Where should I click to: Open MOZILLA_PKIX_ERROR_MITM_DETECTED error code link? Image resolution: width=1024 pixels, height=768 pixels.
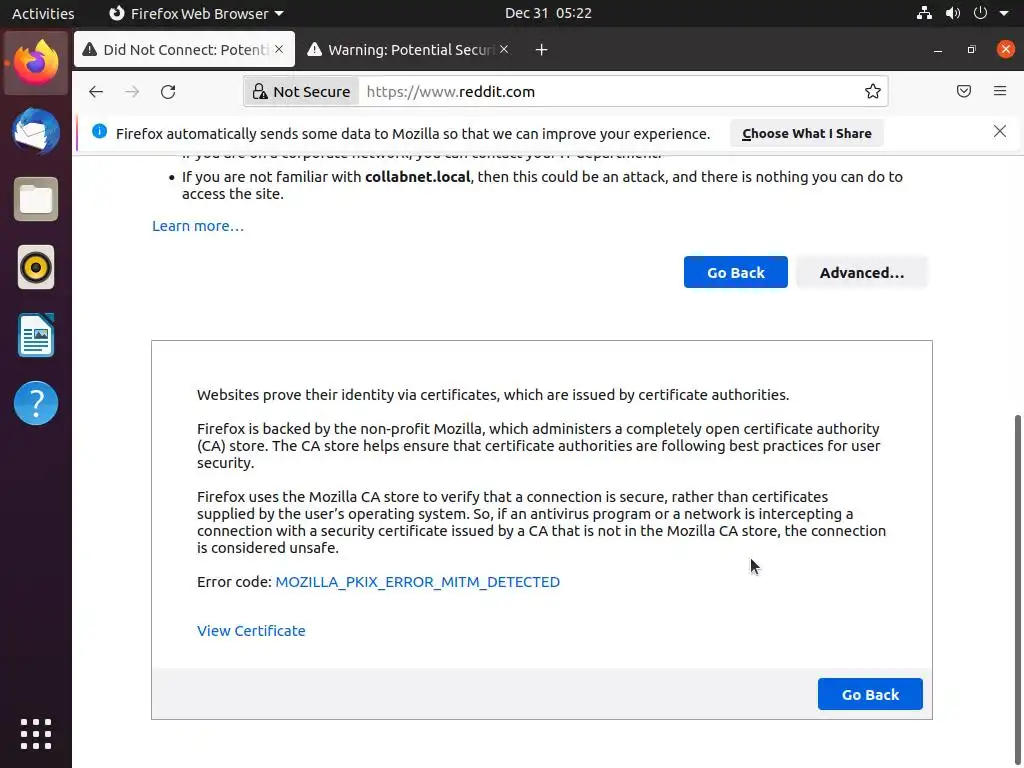click(x=417, y=582)
